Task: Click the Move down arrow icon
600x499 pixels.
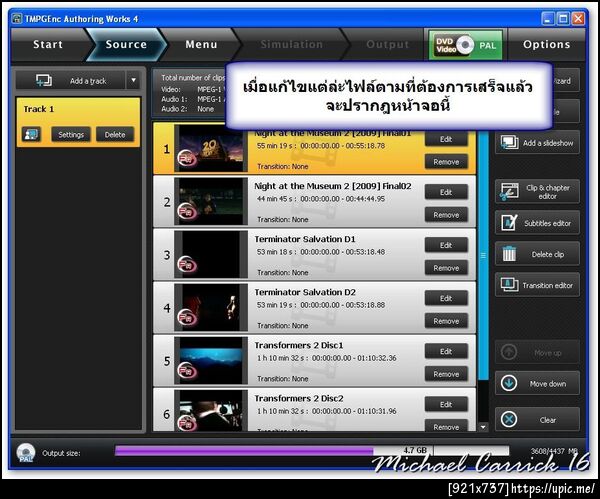Action: [x=509, y=383]
